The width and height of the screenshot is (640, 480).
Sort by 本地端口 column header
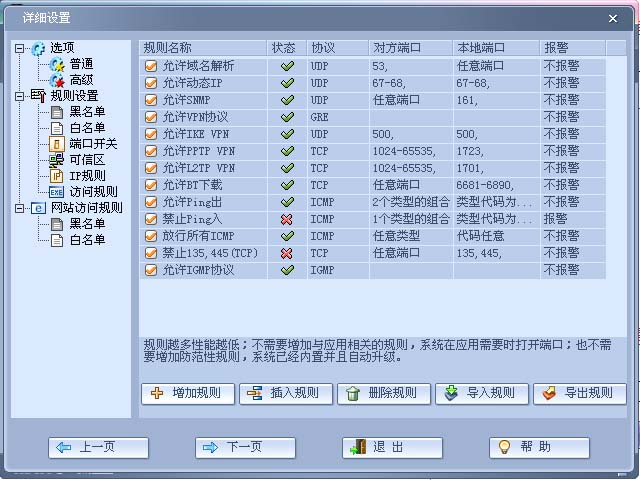(x=496, y=48)
